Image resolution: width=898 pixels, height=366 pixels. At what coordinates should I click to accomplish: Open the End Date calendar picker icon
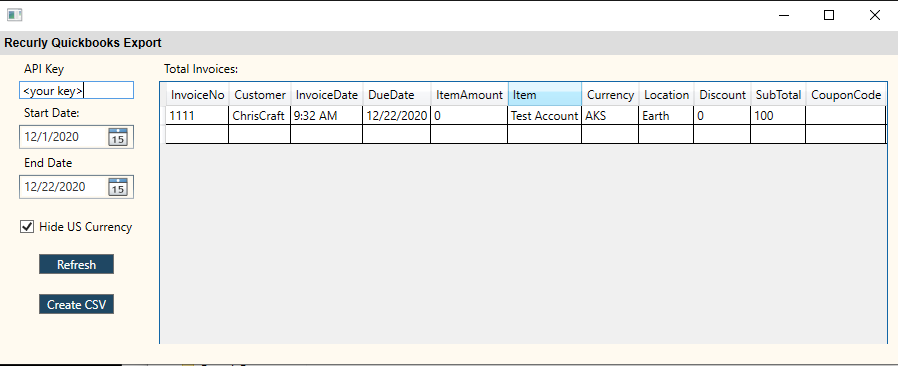(x=118, y=187)
